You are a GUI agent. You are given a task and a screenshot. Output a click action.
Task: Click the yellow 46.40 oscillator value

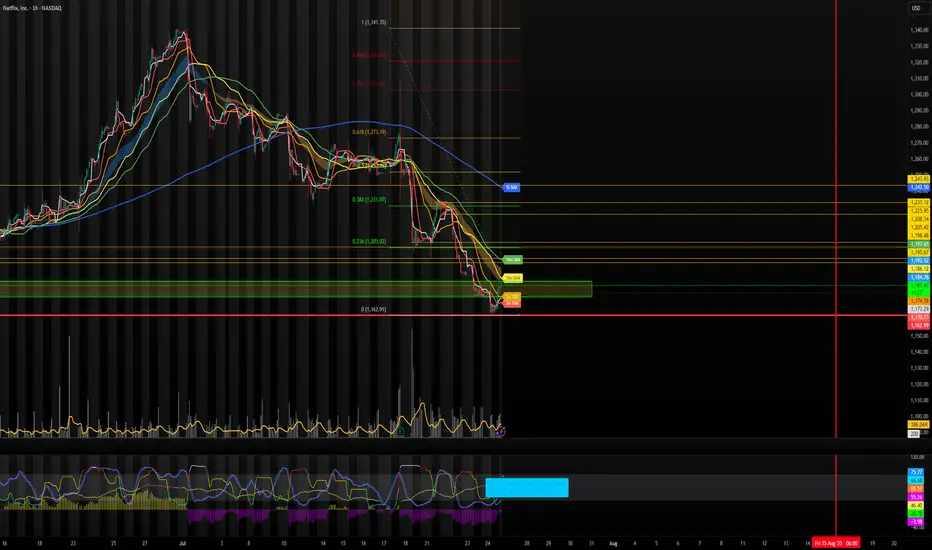(x=916, y=505)
